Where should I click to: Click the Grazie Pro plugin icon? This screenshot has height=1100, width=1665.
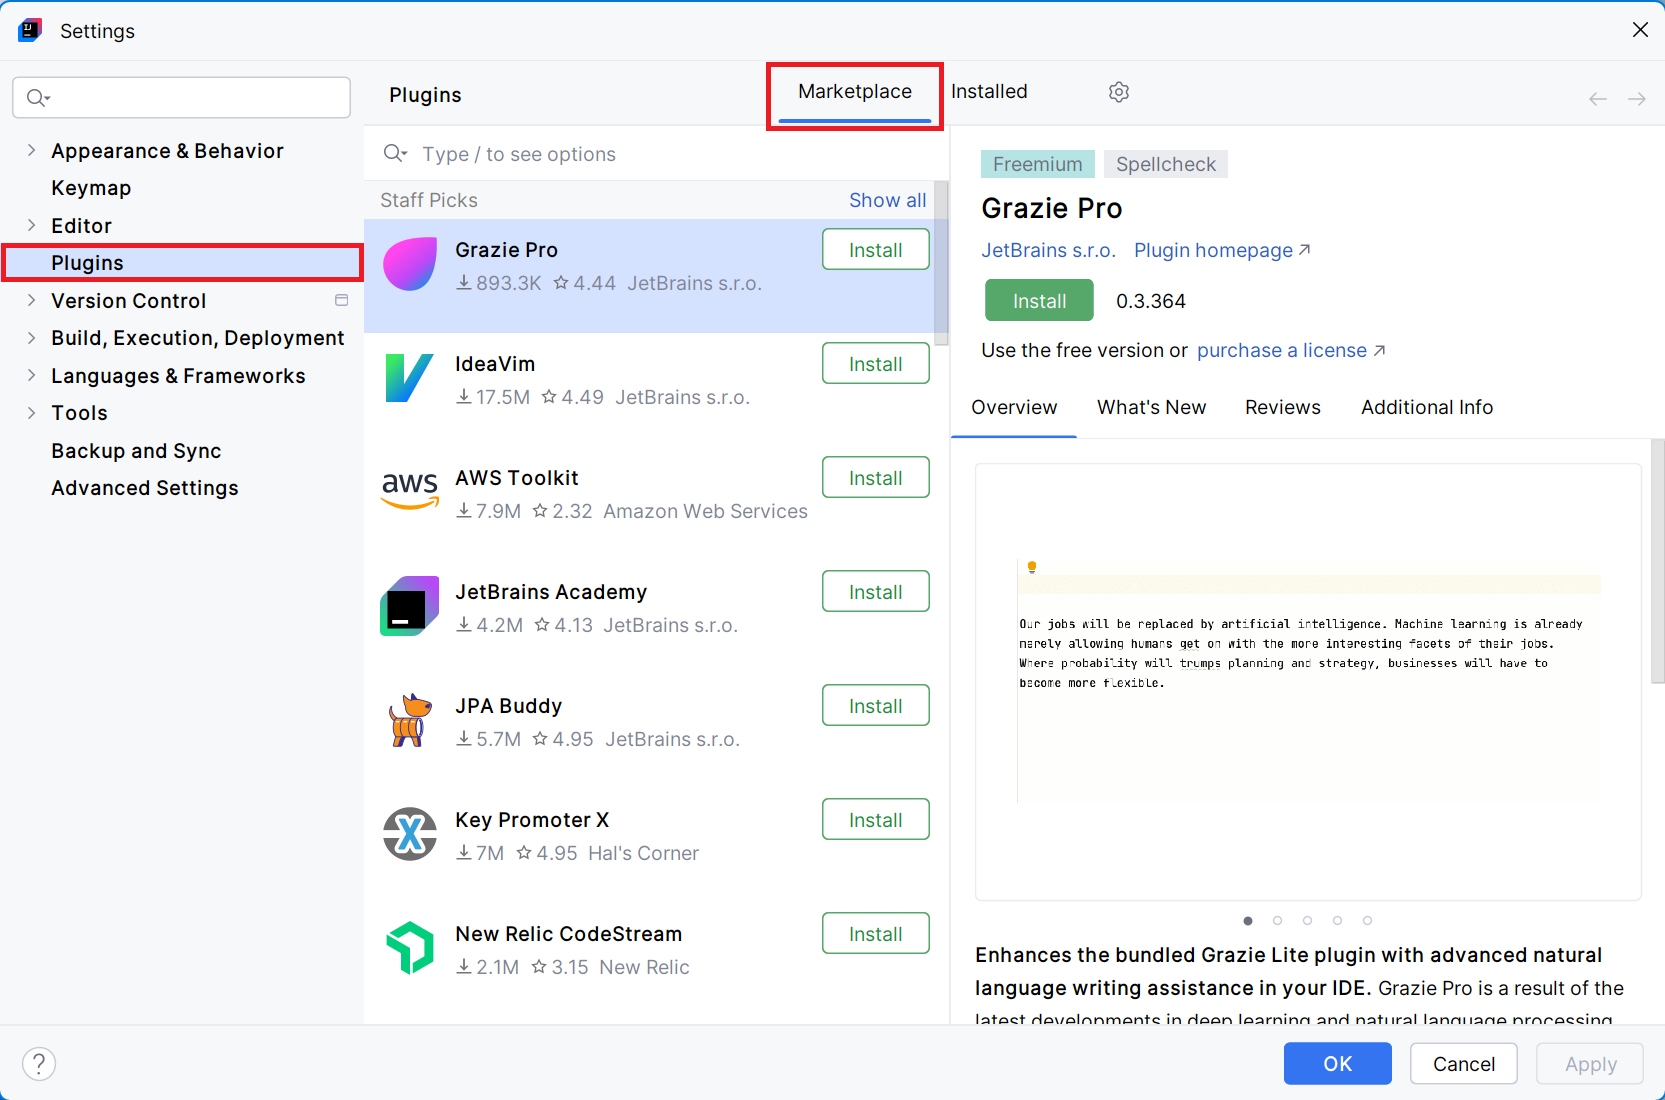click(410, 264)
